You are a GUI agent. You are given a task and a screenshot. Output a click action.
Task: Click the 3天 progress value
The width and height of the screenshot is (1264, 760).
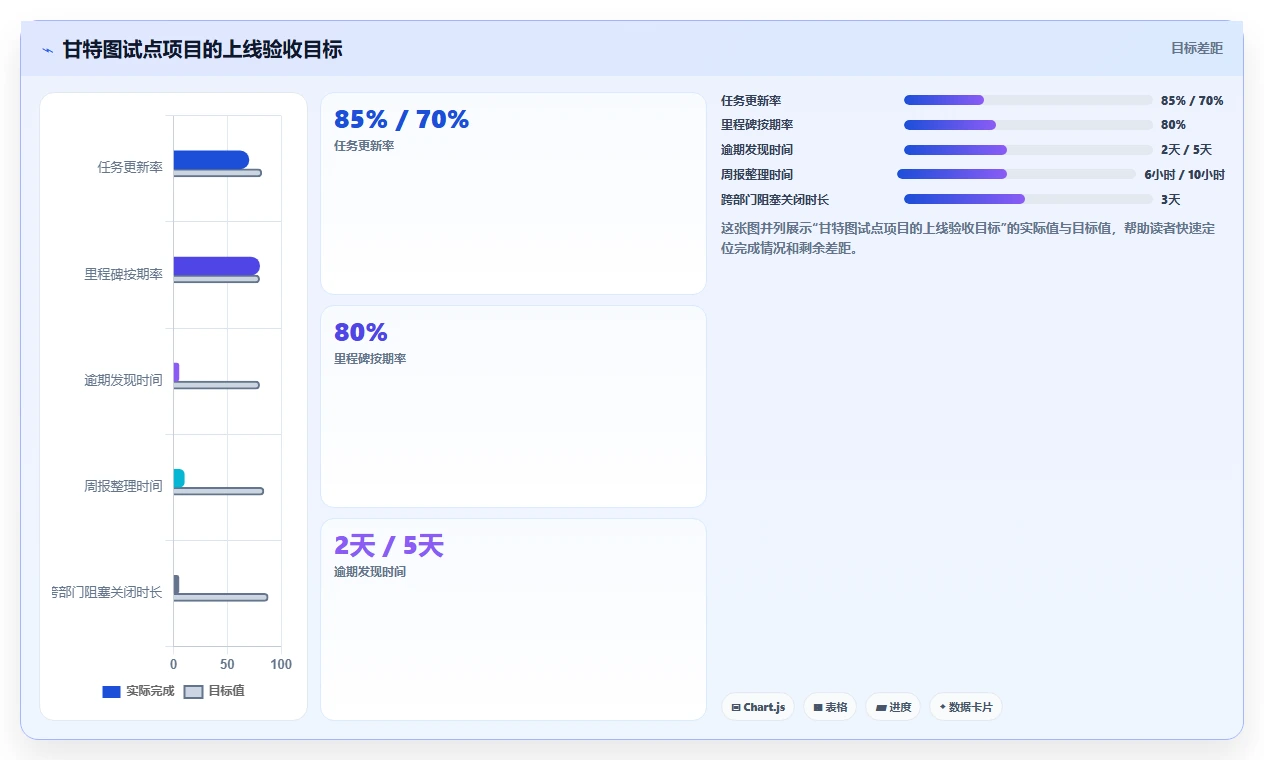(x=1171, y=200)
